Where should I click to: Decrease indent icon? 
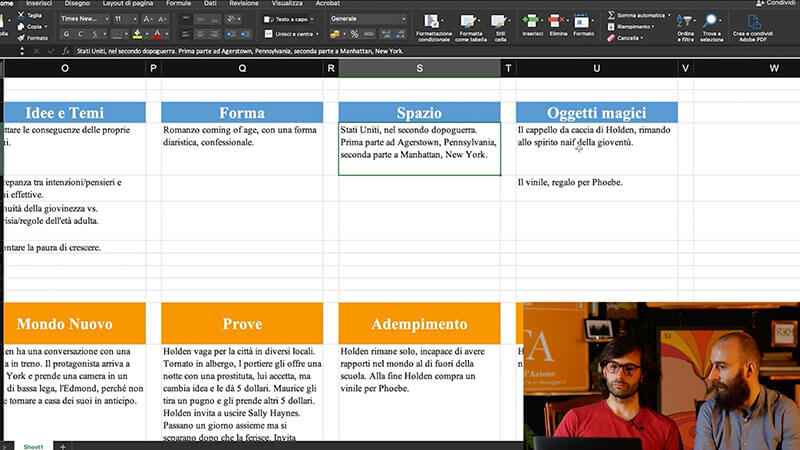tap(231, 34)
